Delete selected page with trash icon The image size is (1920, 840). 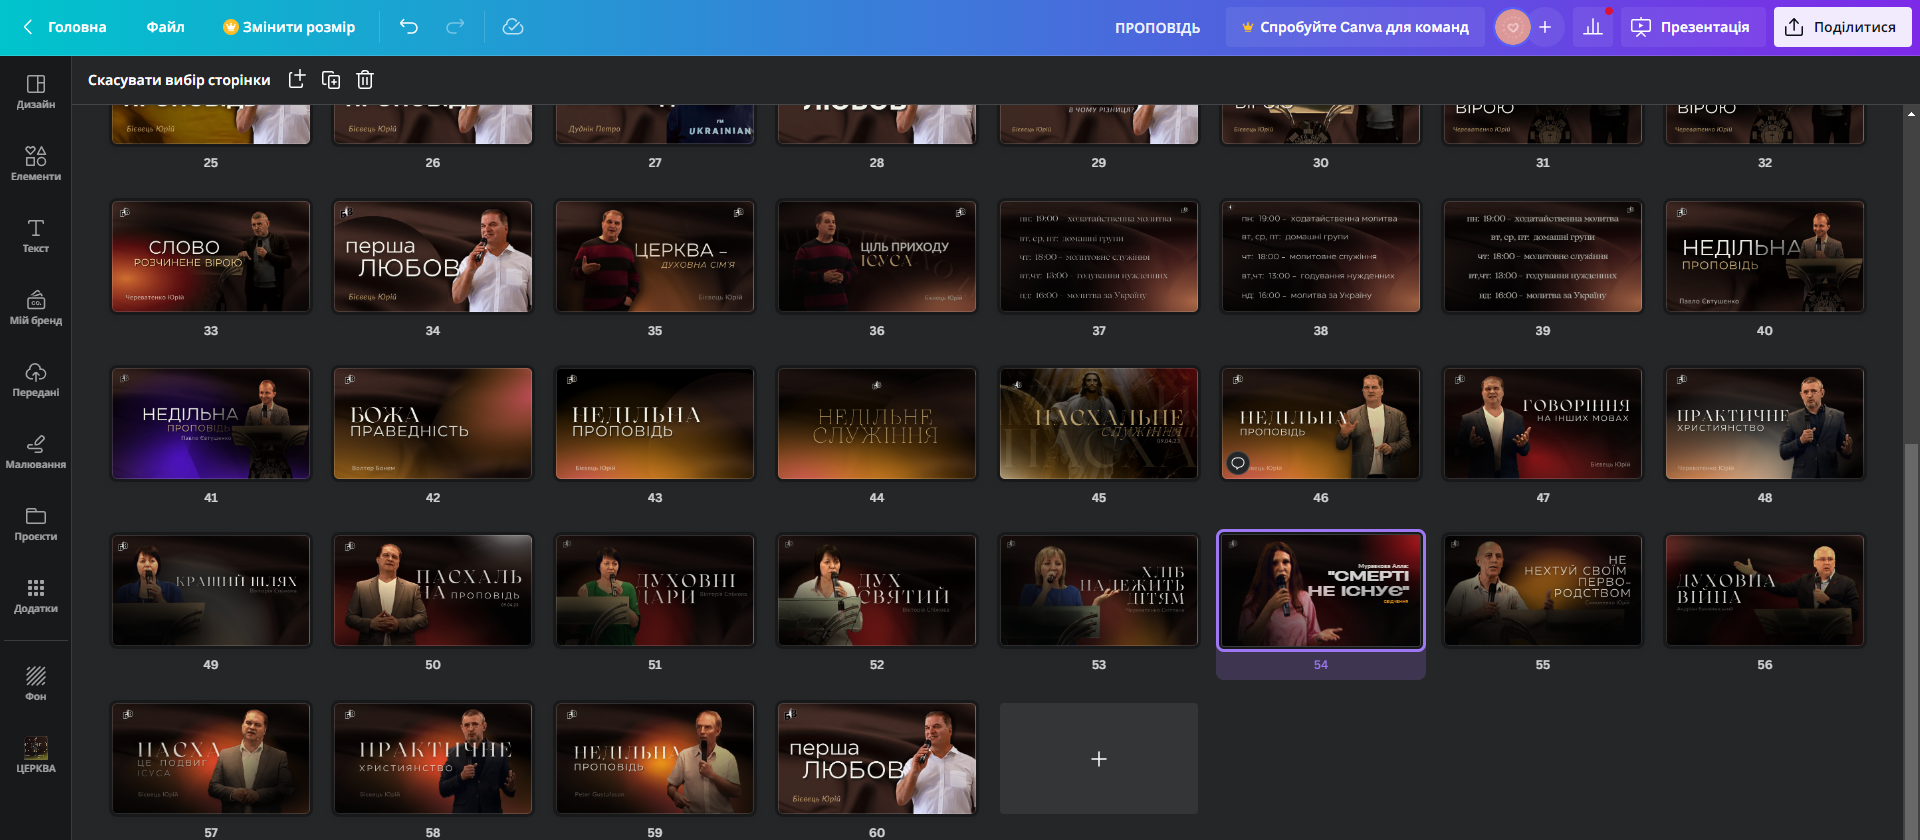click(x=365, y=80)
